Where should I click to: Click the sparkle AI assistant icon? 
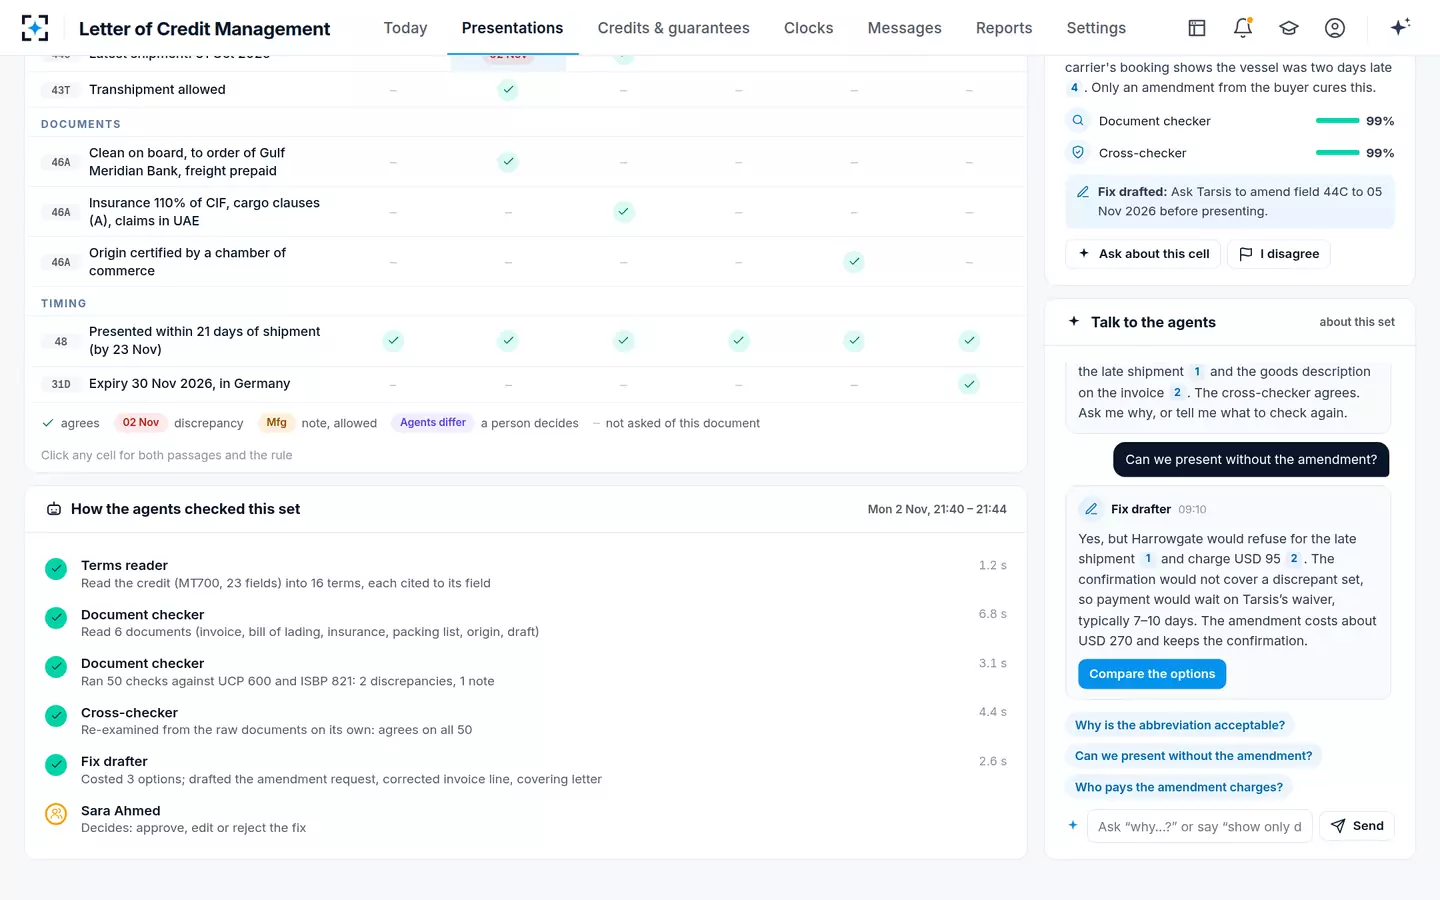tap(1400, 27)
